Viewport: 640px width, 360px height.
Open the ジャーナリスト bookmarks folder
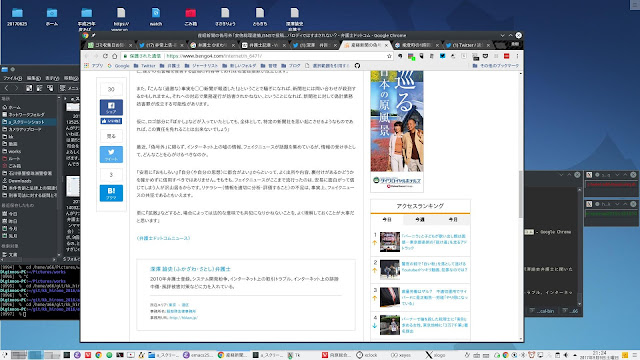[201, 65]
